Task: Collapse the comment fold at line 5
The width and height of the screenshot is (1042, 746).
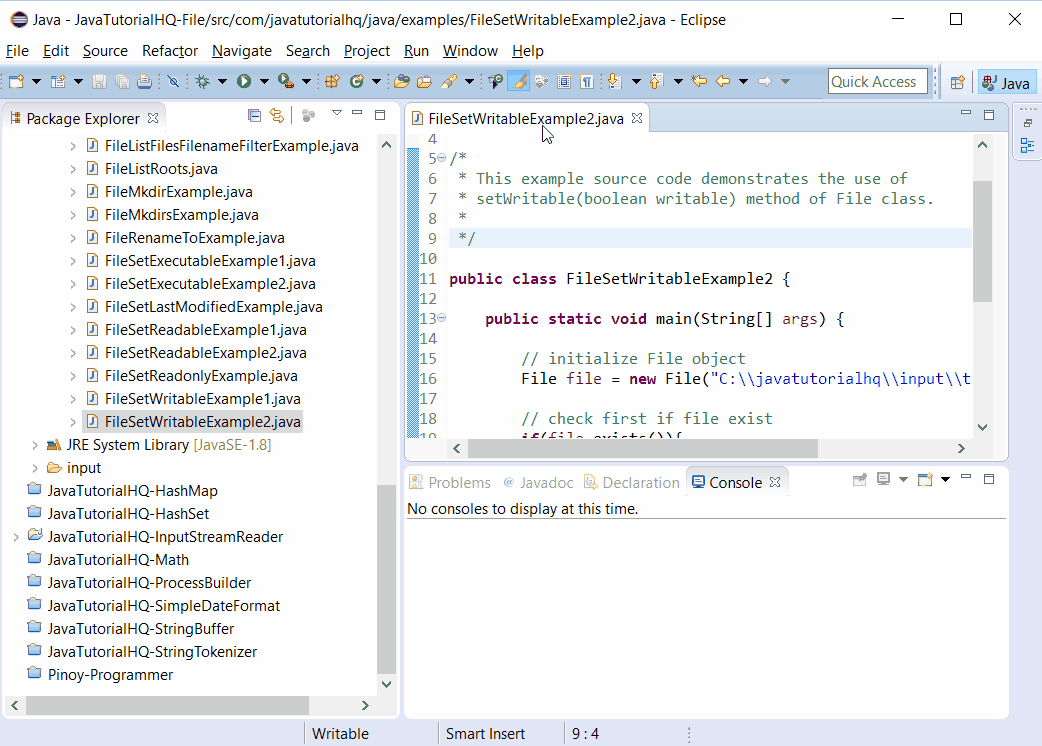Action: tap(441, 158)
